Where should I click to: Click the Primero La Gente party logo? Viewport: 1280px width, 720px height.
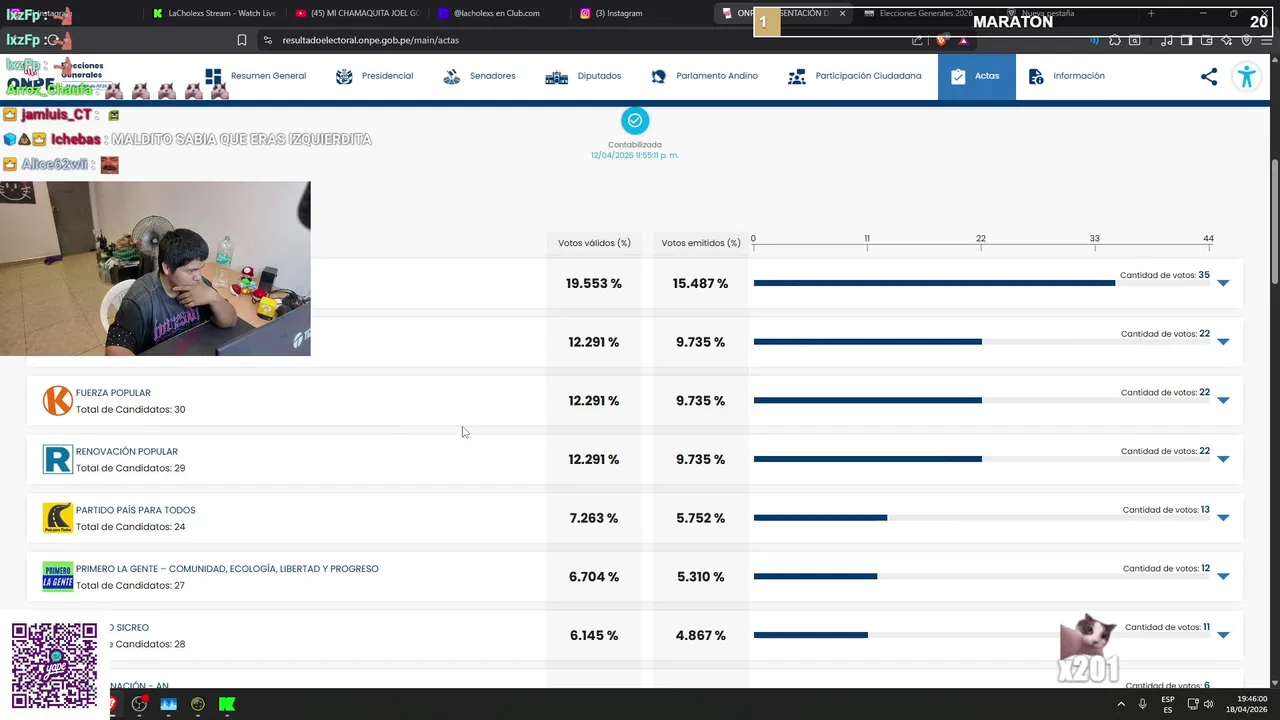pyautogui.click(x=58, y=577)
